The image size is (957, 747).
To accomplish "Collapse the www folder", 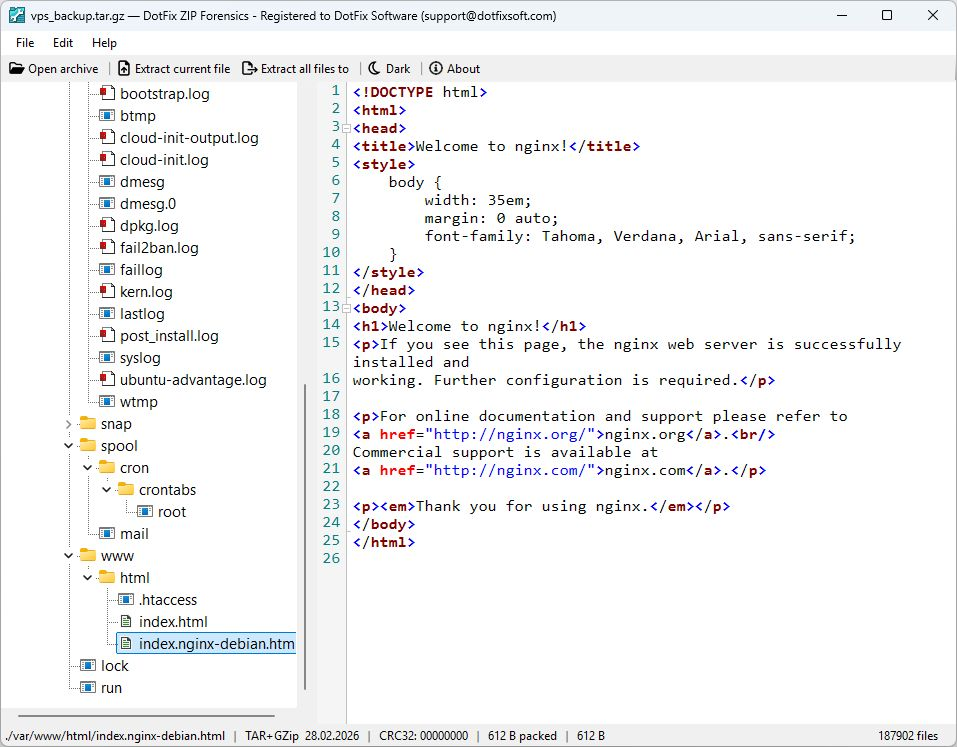I will click(x=68, y=555).
